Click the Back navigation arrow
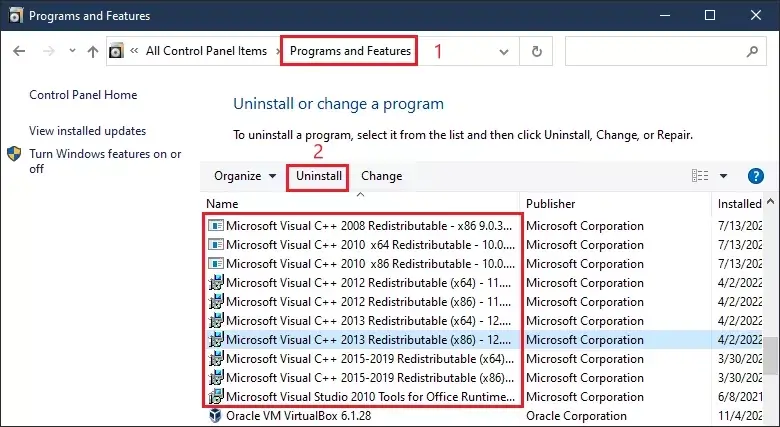Image resolution: width=780 pixels, height=427 pixels. coord(19,51)
